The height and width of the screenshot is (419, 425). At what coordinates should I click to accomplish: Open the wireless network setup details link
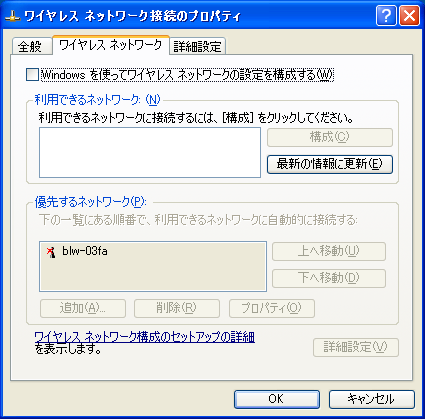click(145, 337)
